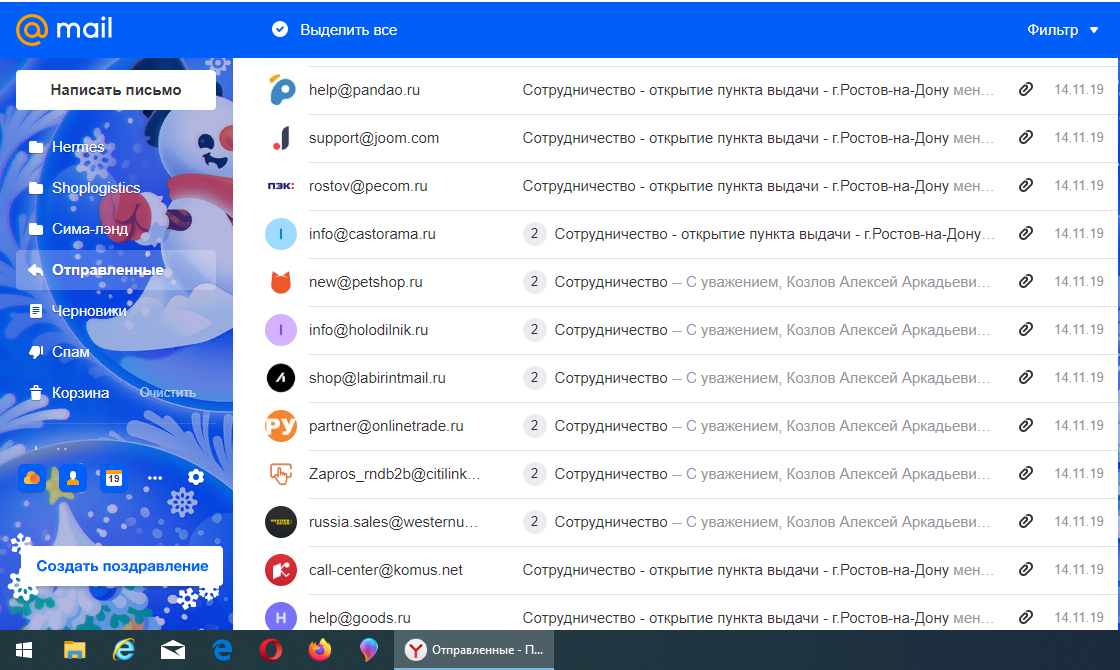
Task: Expand thread counter 2 in info@castorama.ru row
Action: click(x=534, y=234)
